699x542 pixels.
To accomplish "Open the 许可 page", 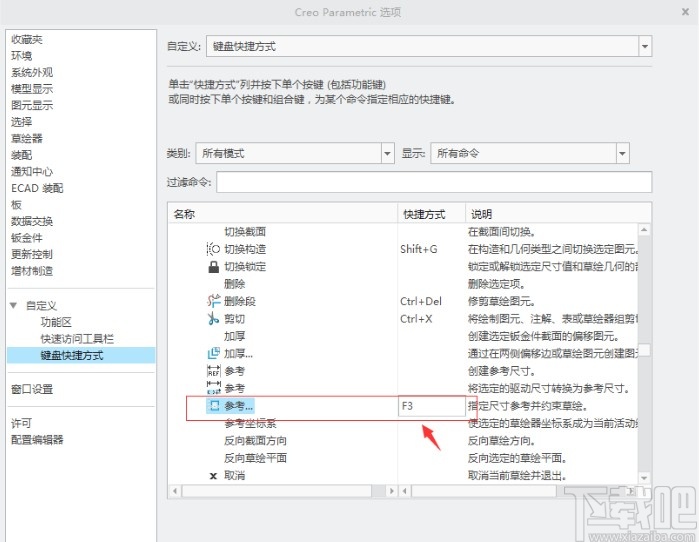I will point(21,423).
